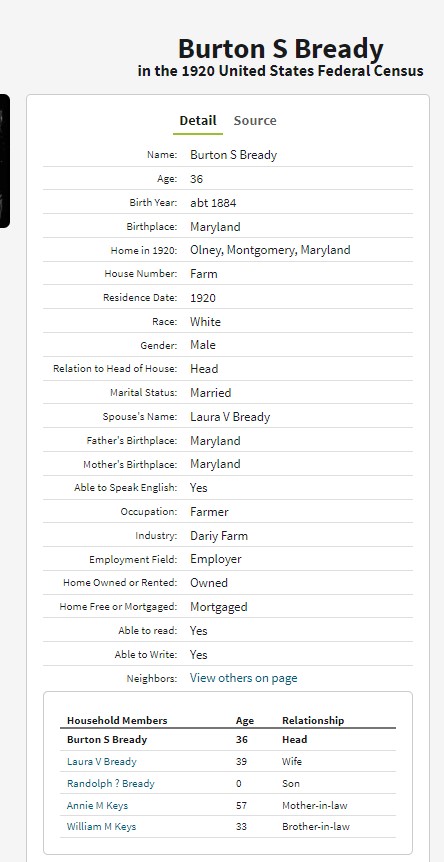The width and height of the screenshot is (444, 862).
Task: Click the Birth Year value abt 1884
Action: point(213,203)
